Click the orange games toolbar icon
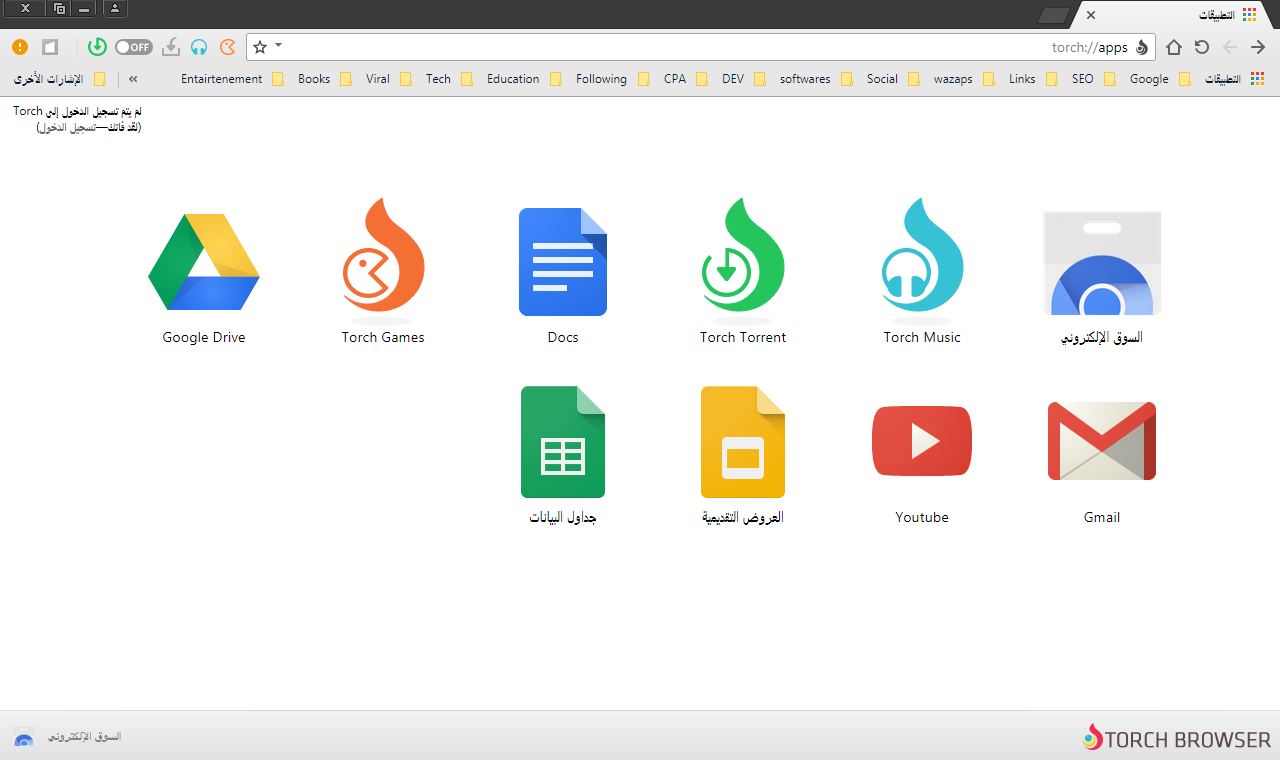The width and height of the screenshot is (1280, 760). [227, 47]
